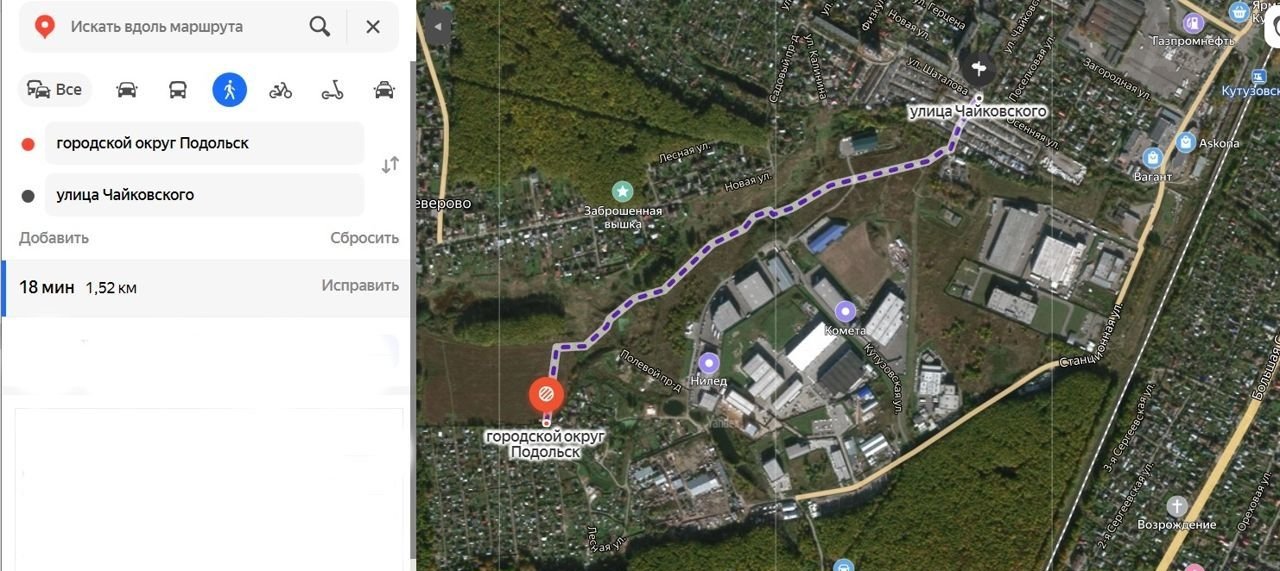This screenshot has height=571, width=1280.
Task: Select the walking transport mode
Action: point(229,90)
